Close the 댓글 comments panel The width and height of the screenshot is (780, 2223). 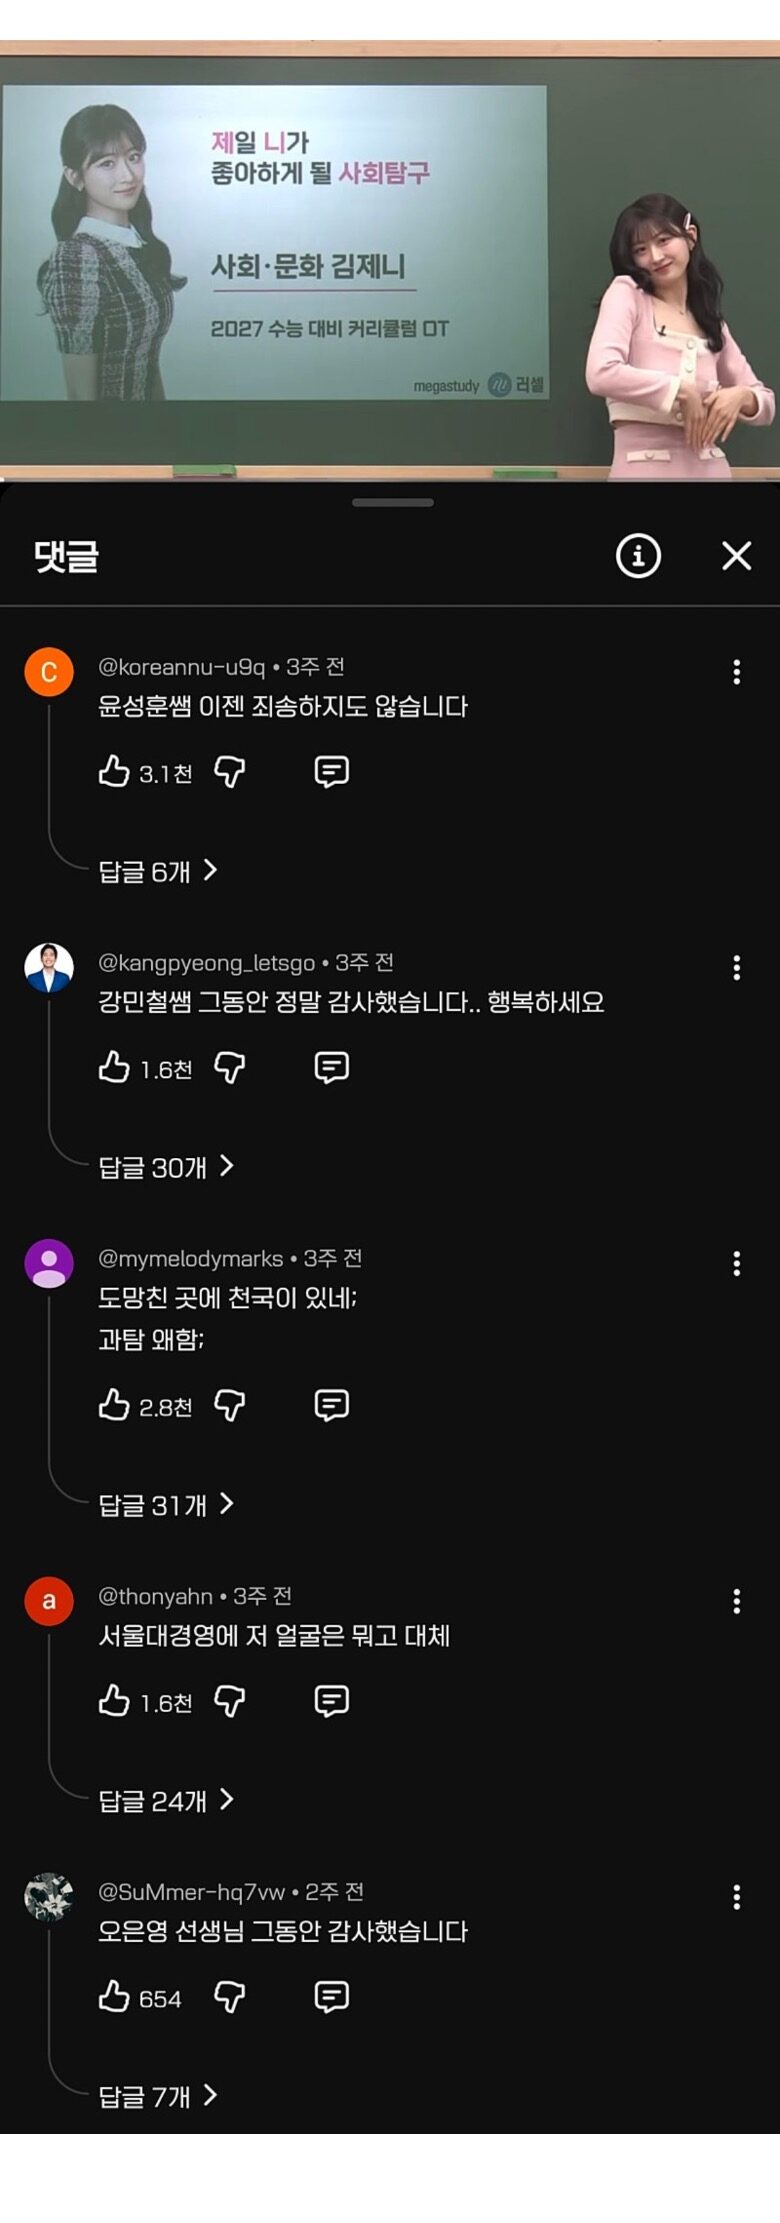737,556
